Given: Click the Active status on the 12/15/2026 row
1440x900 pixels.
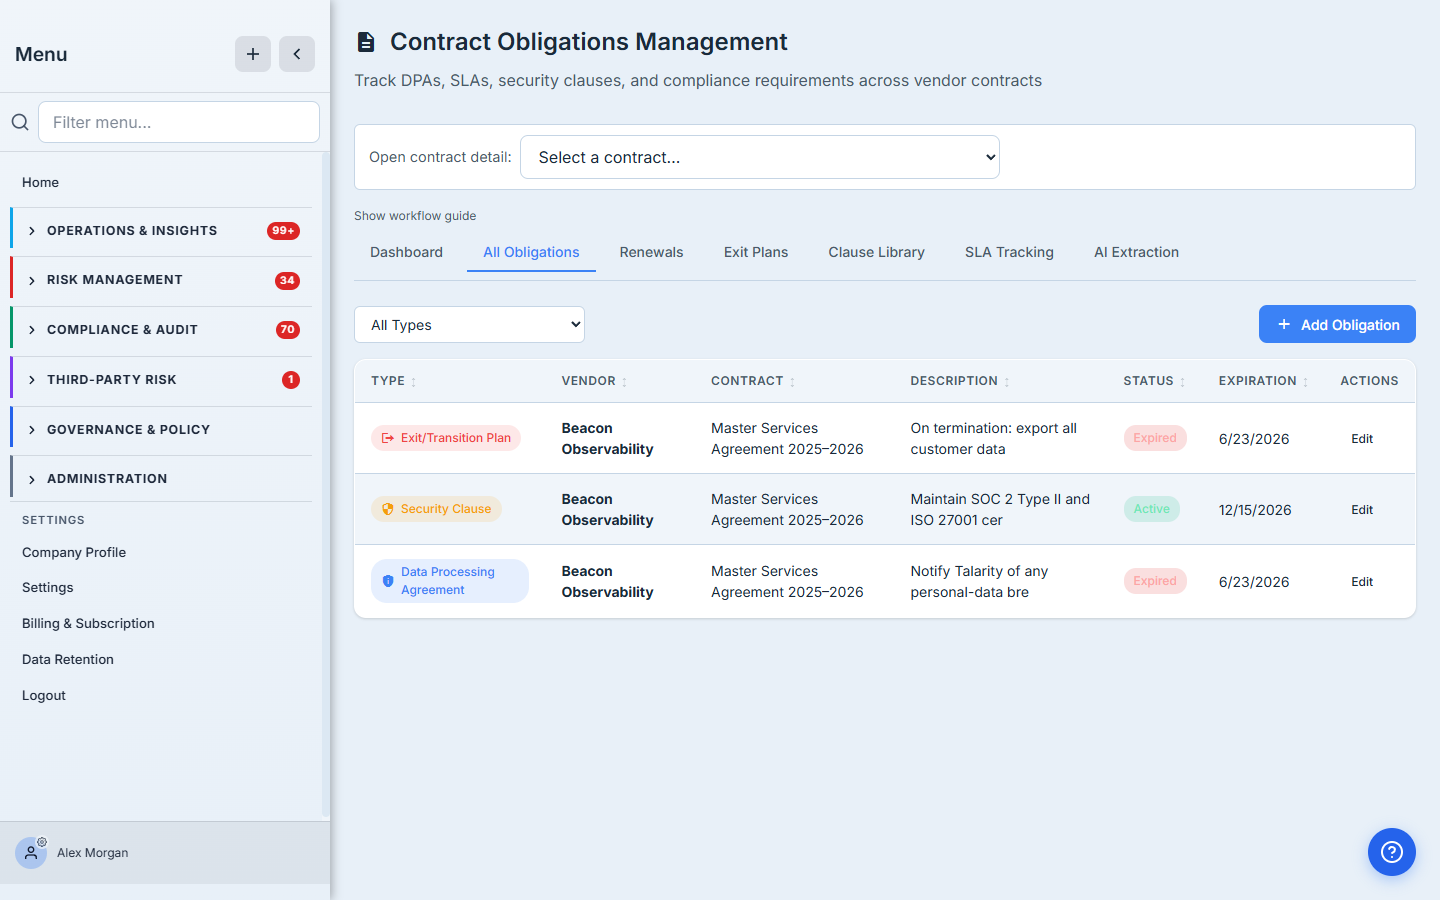Looking at the screenshot, I should pyautogui.click(x=1152, y=509).
